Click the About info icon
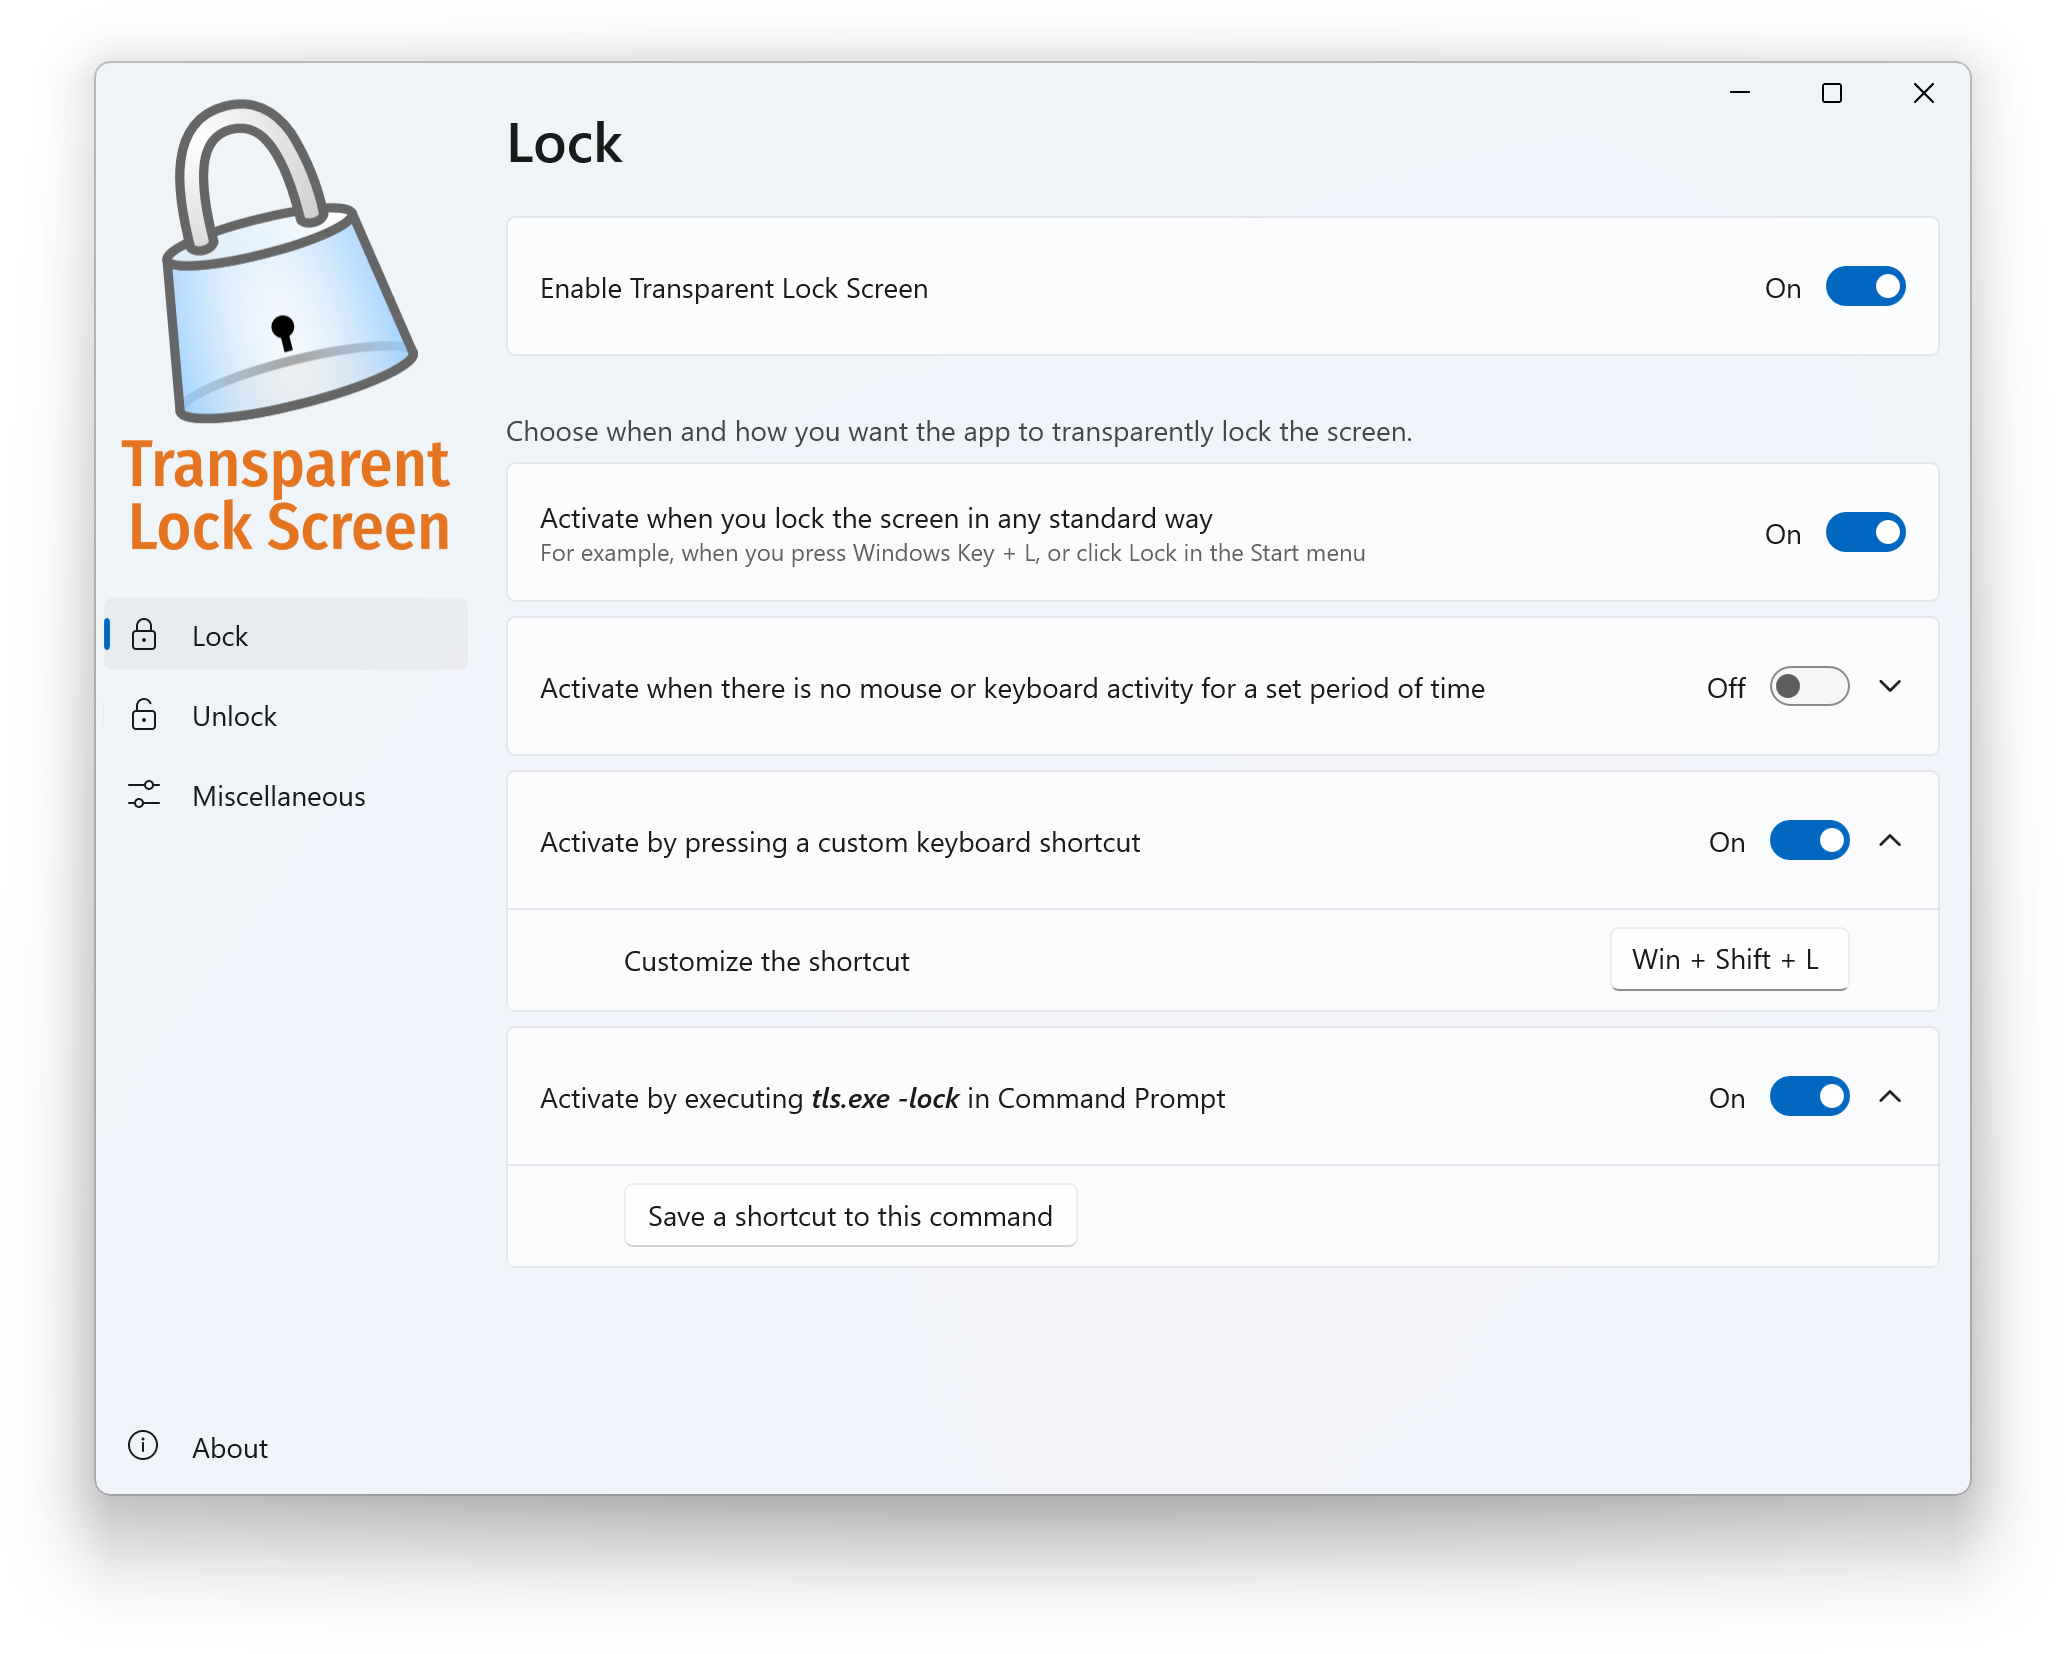 pos(143,1447)
